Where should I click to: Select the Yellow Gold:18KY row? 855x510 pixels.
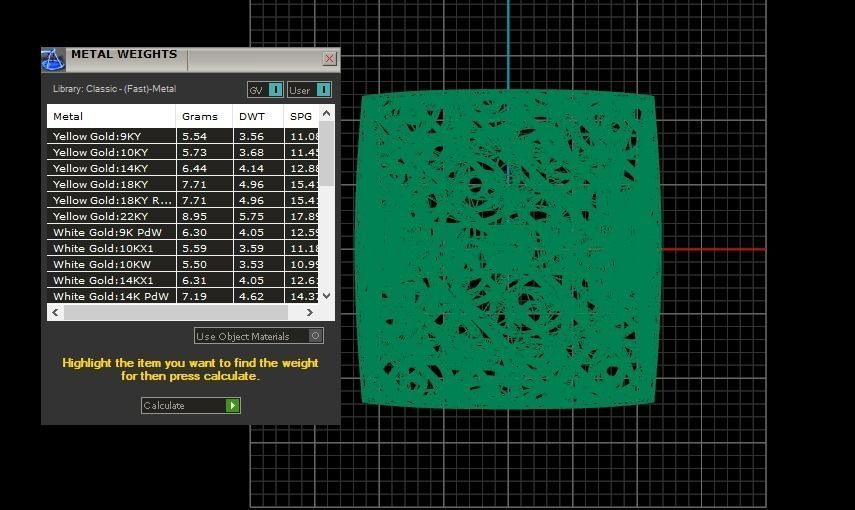(183, 184)
